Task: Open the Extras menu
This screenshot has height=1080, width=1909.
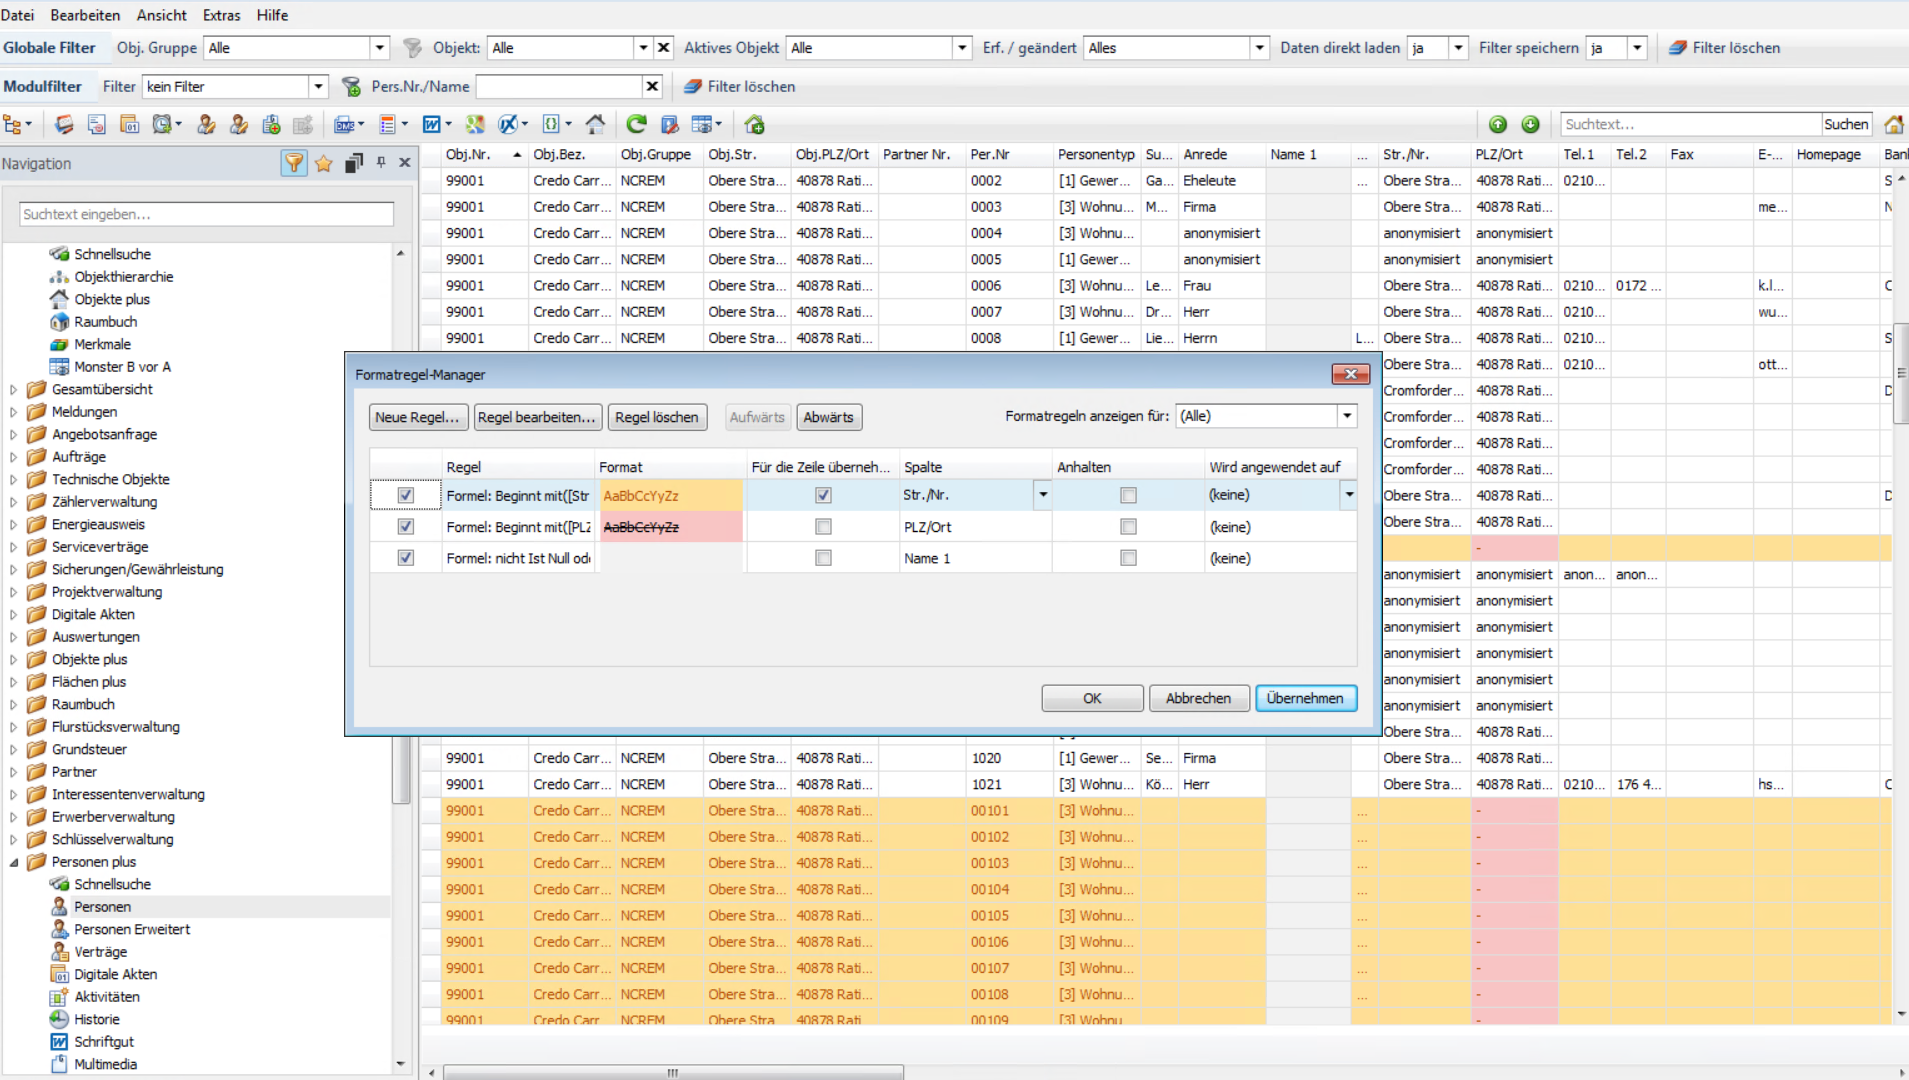Action: click(x=221, y=15)
